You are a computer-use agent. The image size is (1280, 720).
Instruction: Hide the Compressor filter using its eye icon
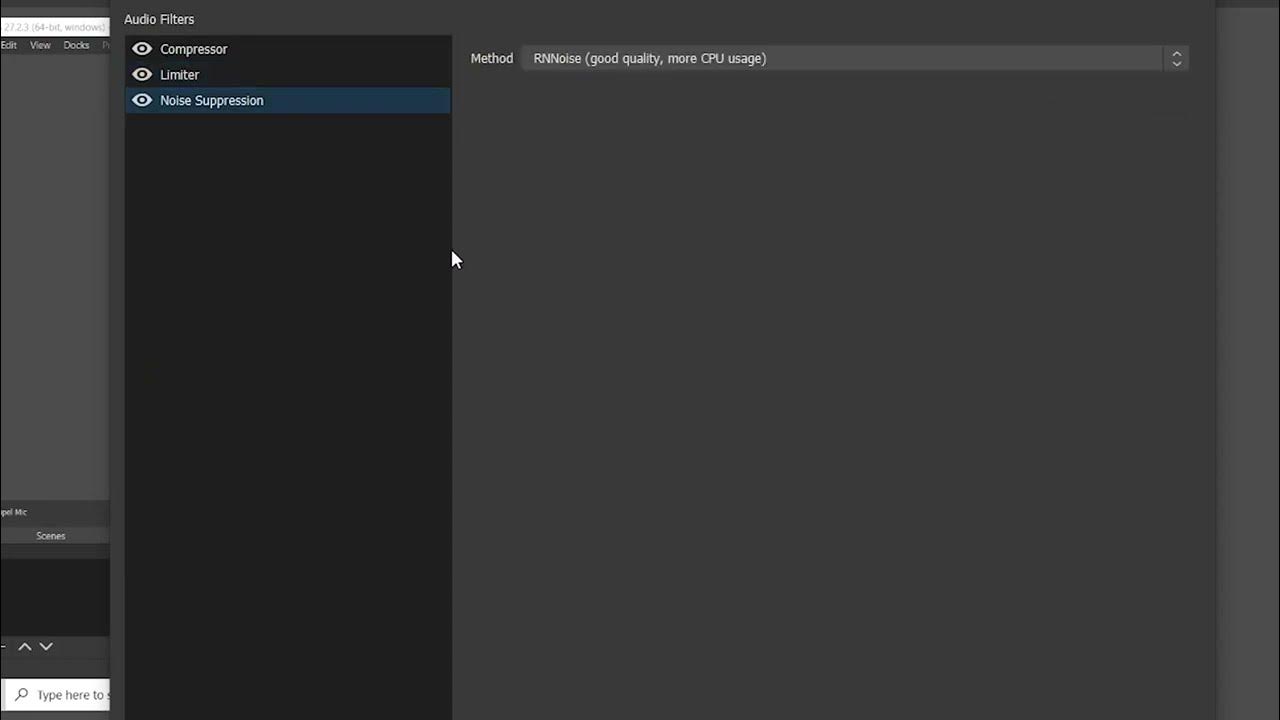pyautogui.click(x=142, y=49)
